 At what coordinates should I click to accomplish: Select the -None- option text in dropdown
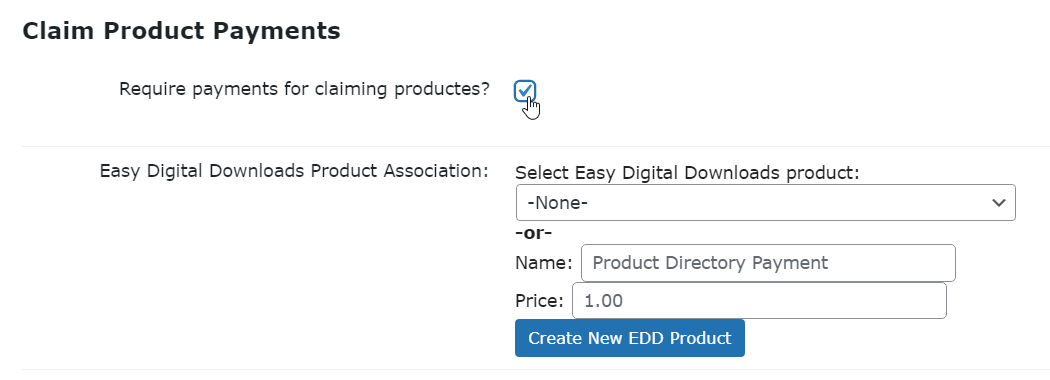coord(558,202)
